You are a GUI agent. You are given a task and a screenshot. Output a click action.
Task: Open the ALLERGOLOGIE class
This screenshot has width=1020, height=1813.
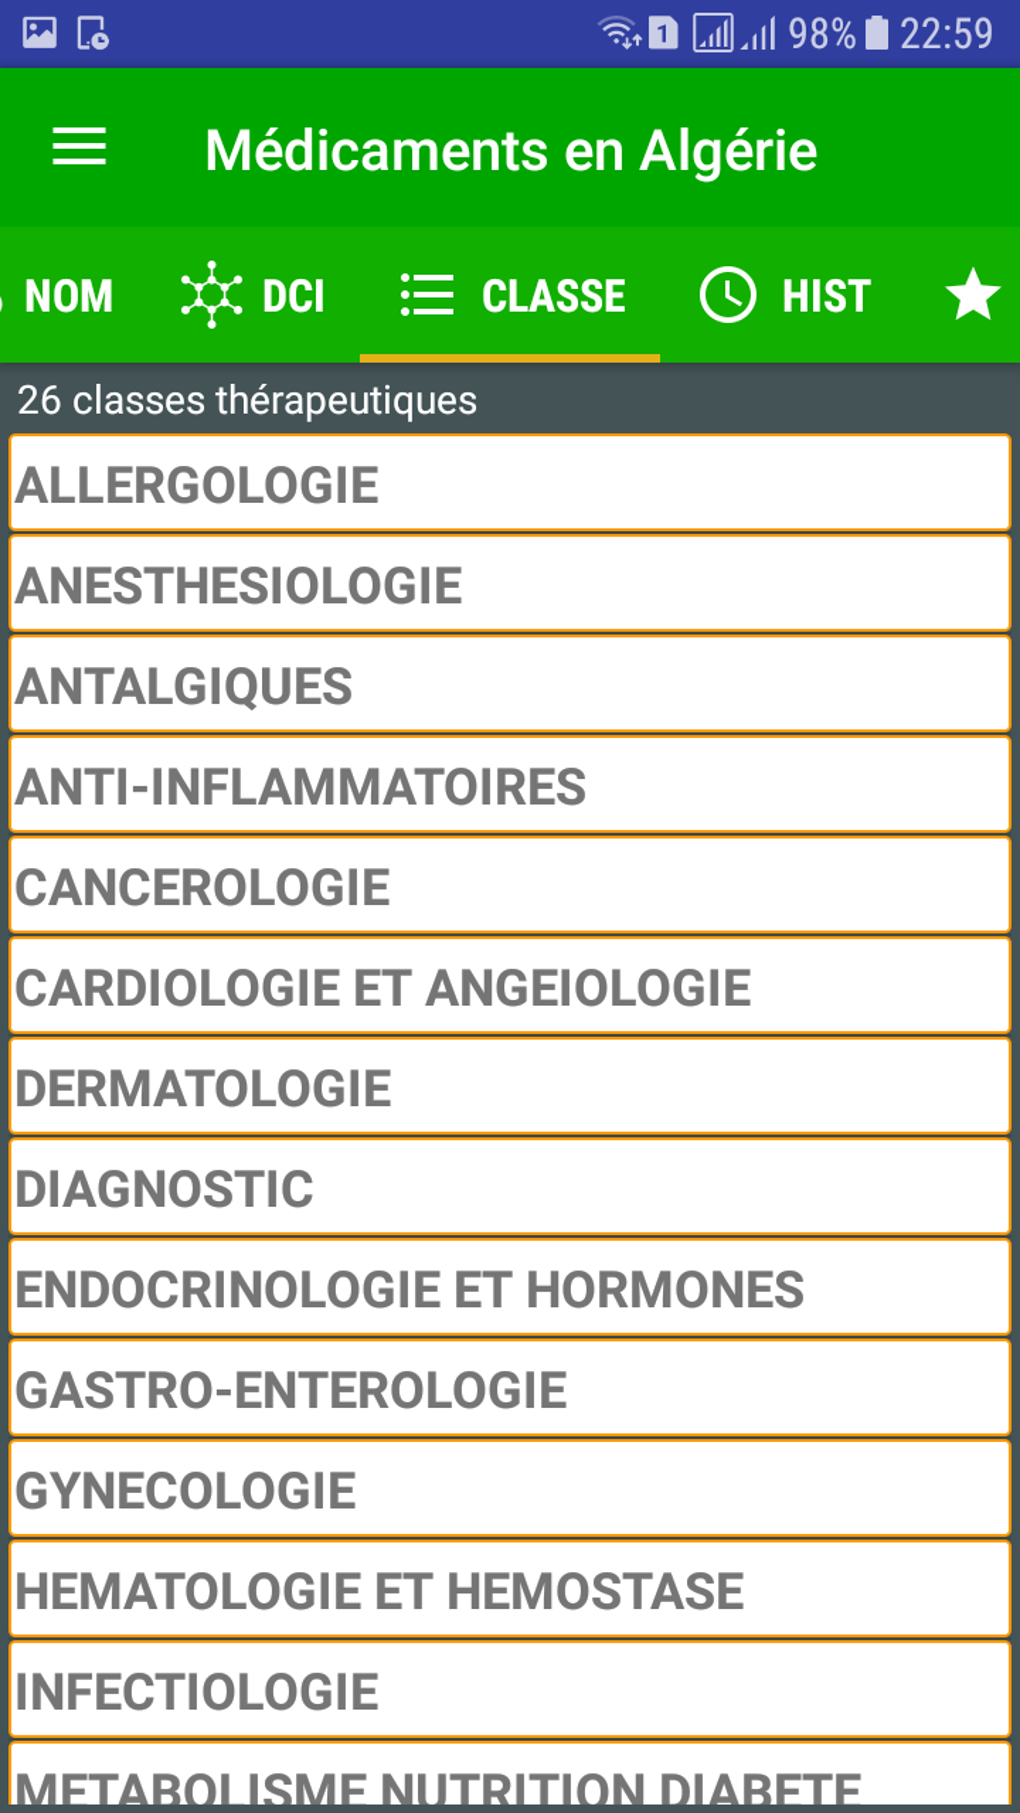tap(510, 484)
